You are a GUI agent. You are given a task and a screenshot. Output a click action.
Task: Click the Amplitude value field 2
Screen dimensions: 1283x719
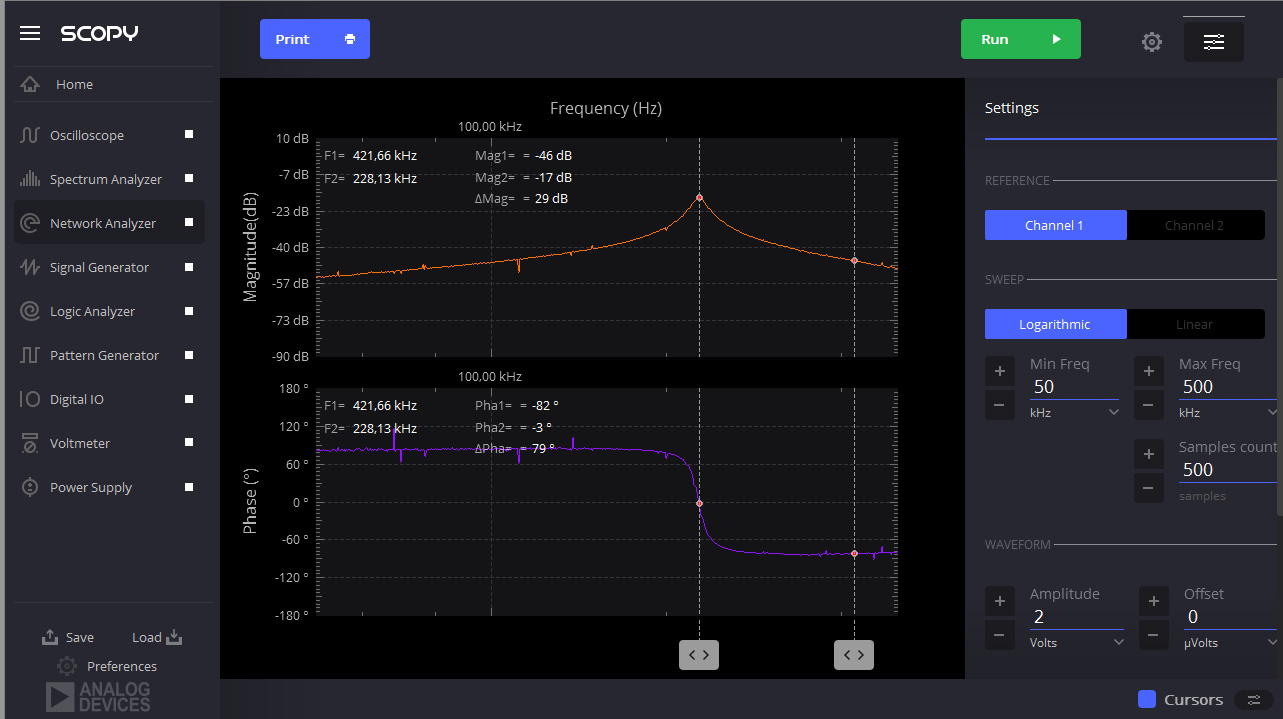[1077, 617]
